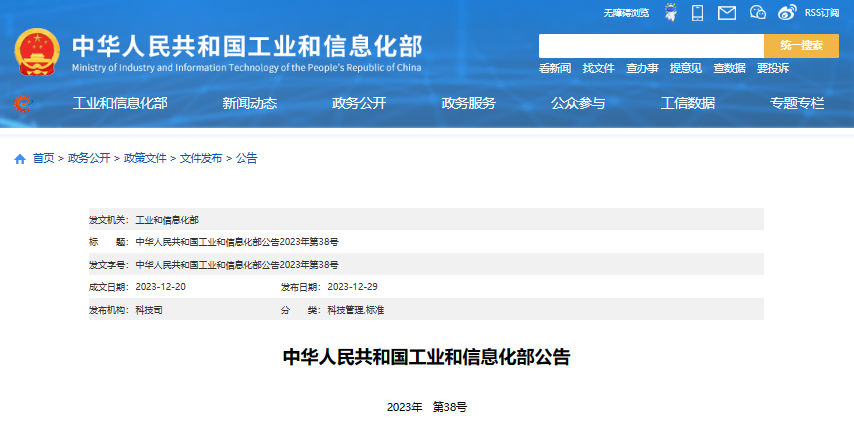Click the national emblem logo
854x448 pixels.
pos(38,53)
